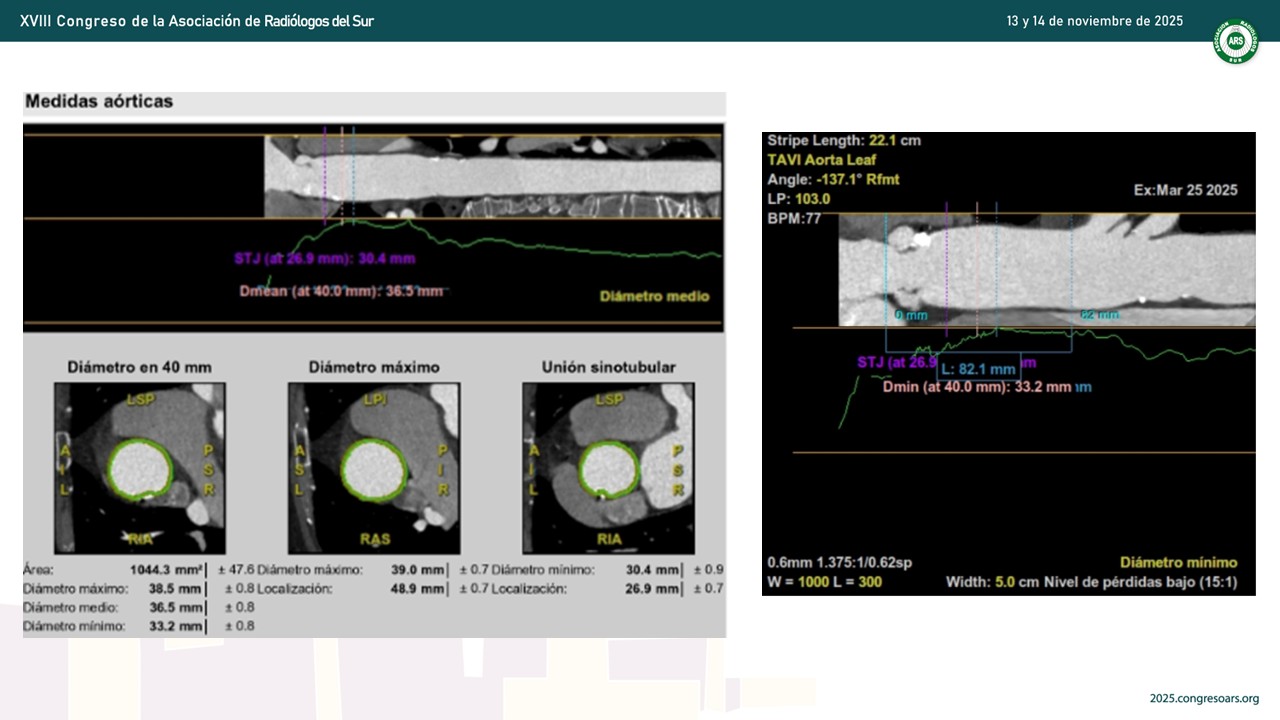Click the curved aorta reformat in left stripe
The width and height of the screenshot is (1280, 720).
[x=492, y=176]
